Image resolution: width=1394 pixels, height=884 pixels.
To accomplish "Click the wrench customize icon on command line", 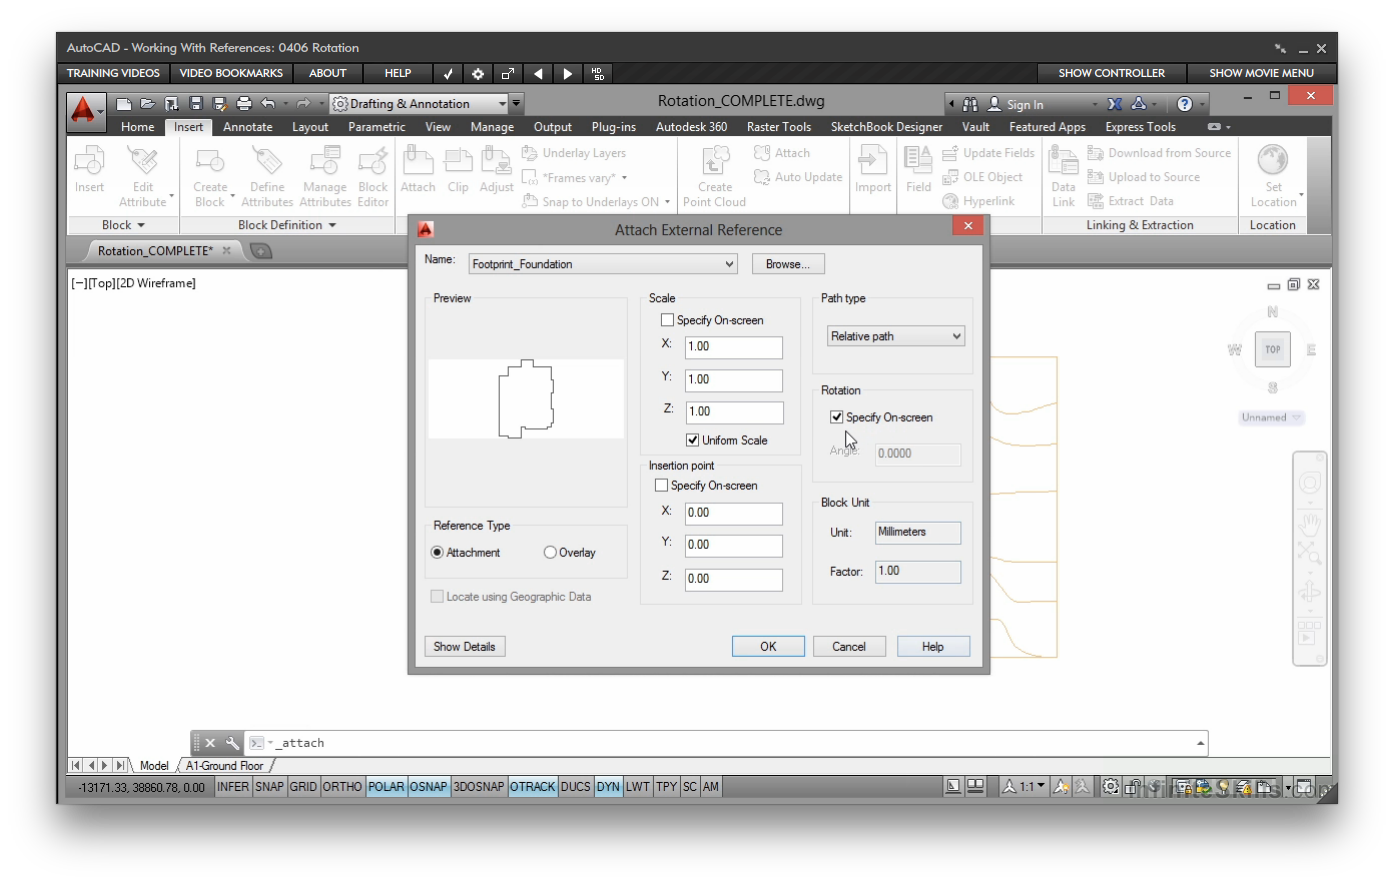I will click(x=232, y=743).
